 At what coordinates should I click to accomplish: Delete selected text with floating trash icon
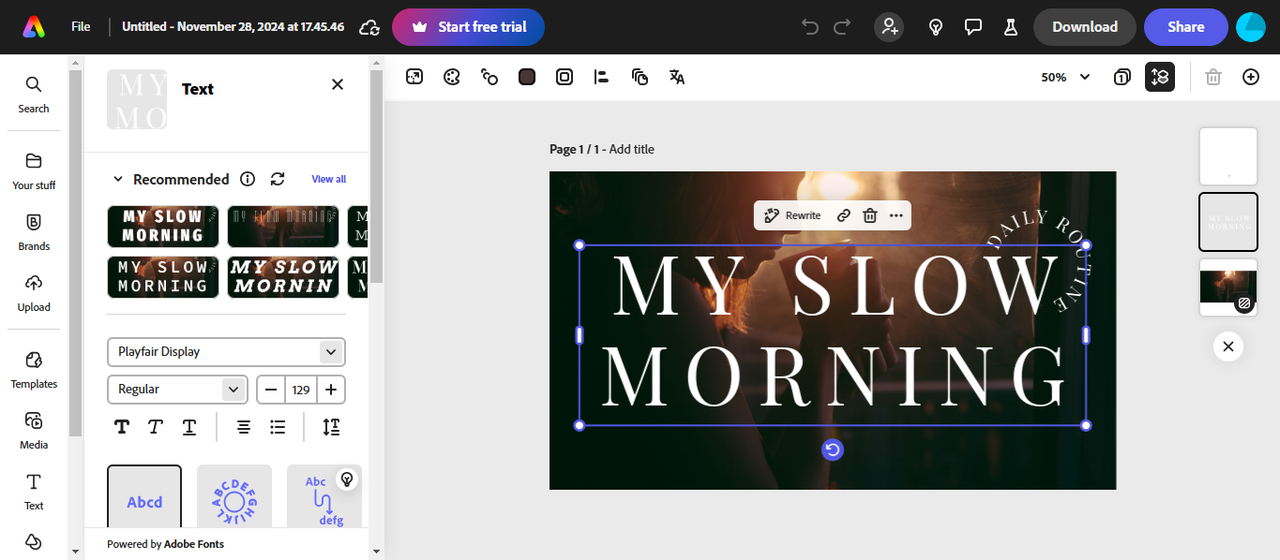coord(870,215)
